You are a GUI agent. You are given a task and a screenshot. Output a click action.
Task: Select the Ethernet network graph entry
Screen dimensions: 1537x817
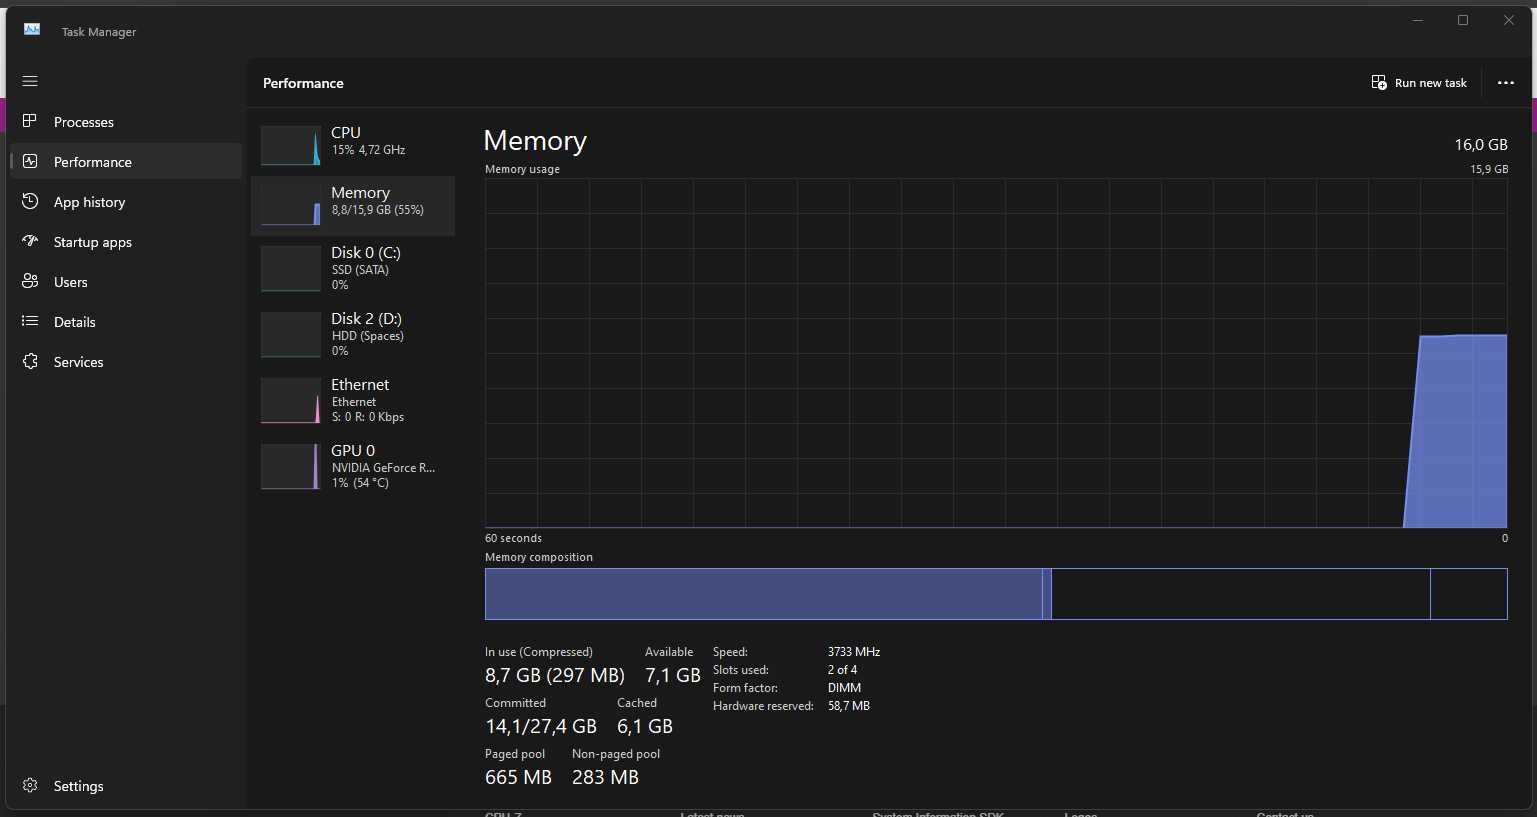tap(353, 401)
